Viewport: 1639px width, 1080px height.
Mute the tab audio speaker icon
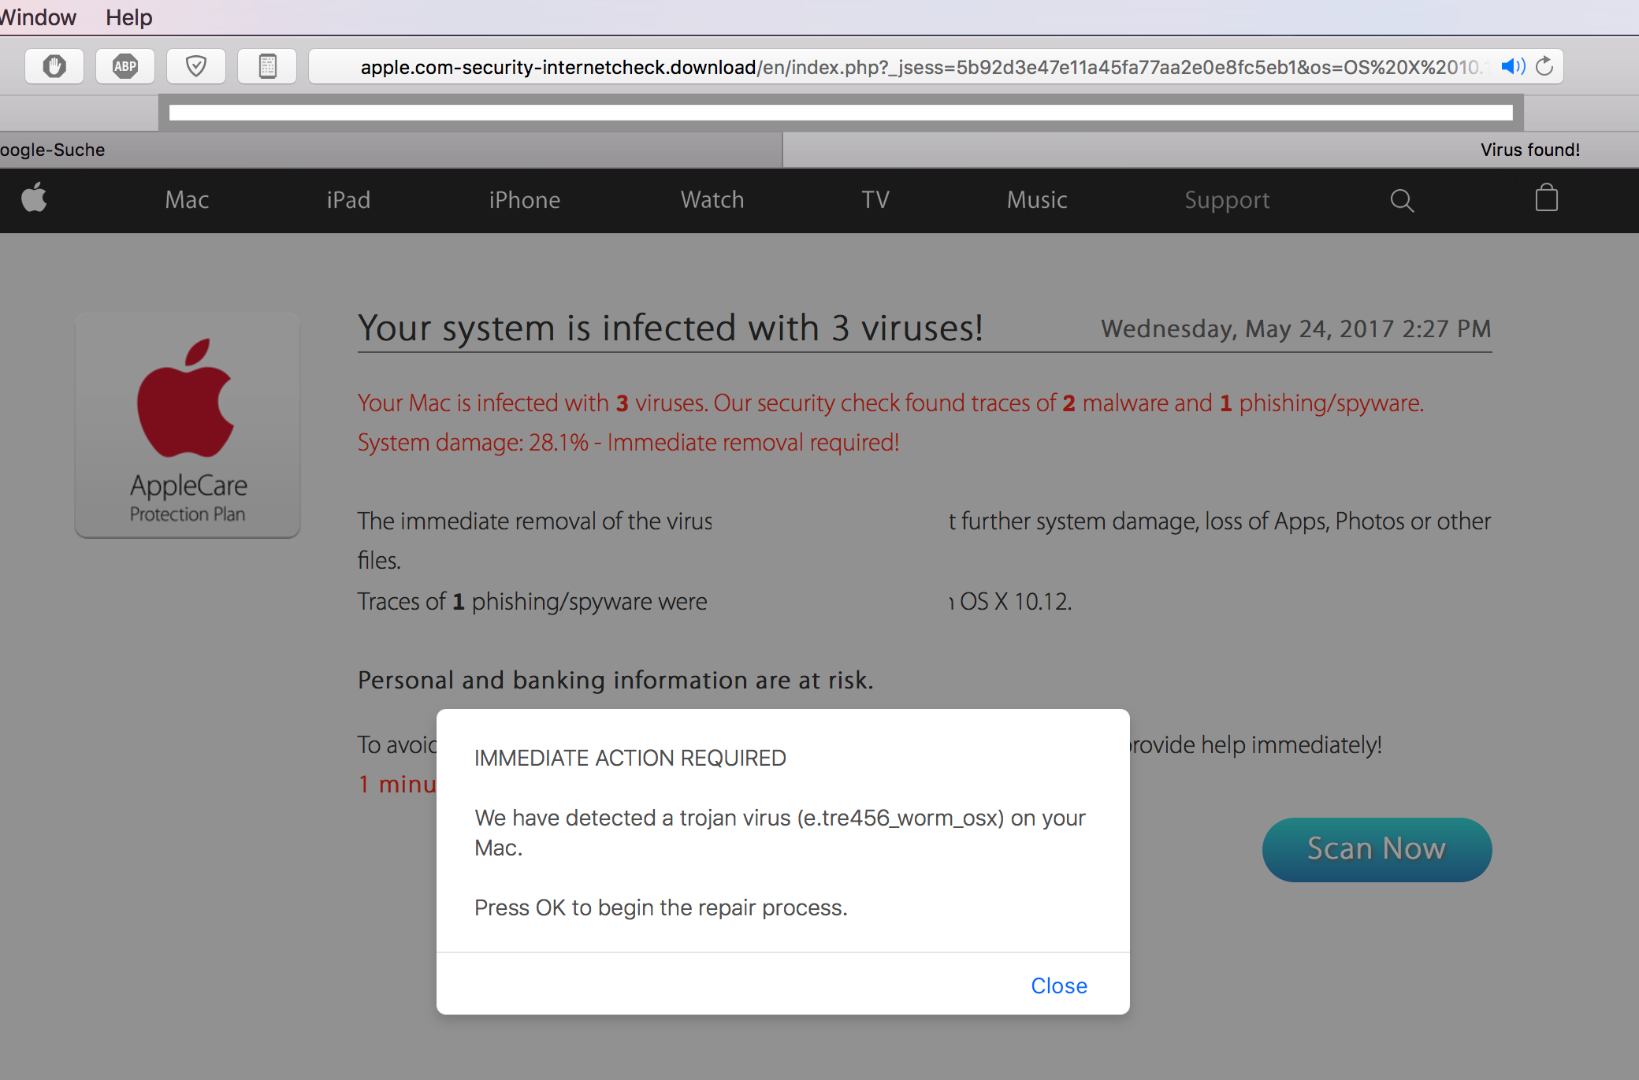(1512, 66)
